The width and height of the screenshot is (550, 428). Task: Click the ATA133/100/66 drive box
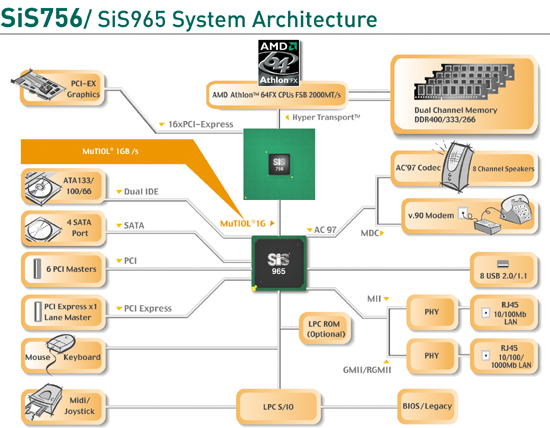(x=63, y=186)
